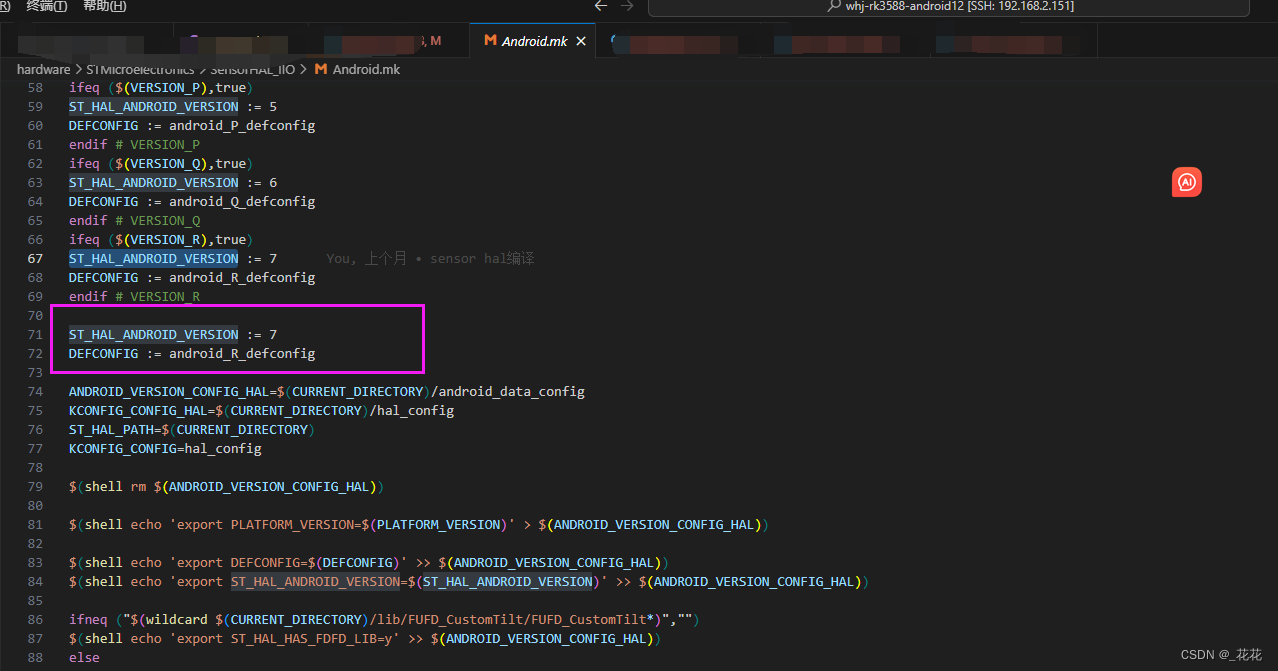
Task: Click the M file icon in the breadcrumb bar
Action: tap(320, 69)
